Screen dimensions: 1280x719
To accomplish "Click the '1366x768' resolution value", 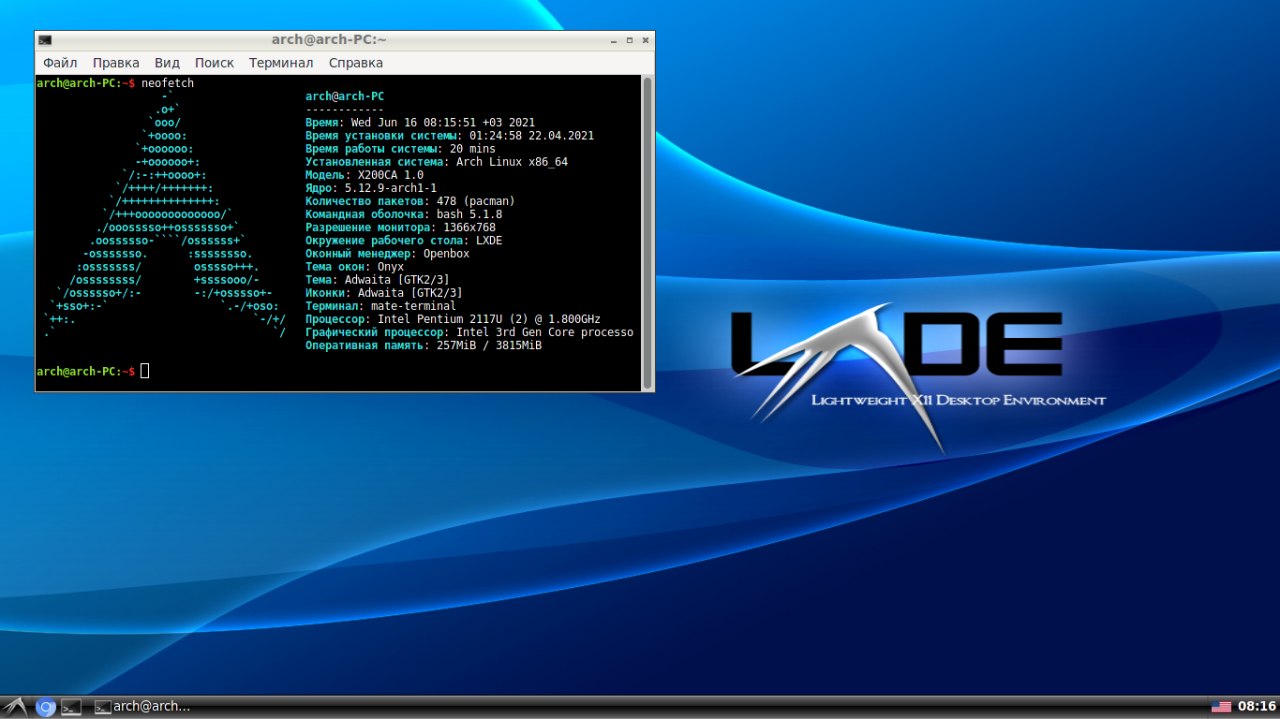I will pos(469,227).
